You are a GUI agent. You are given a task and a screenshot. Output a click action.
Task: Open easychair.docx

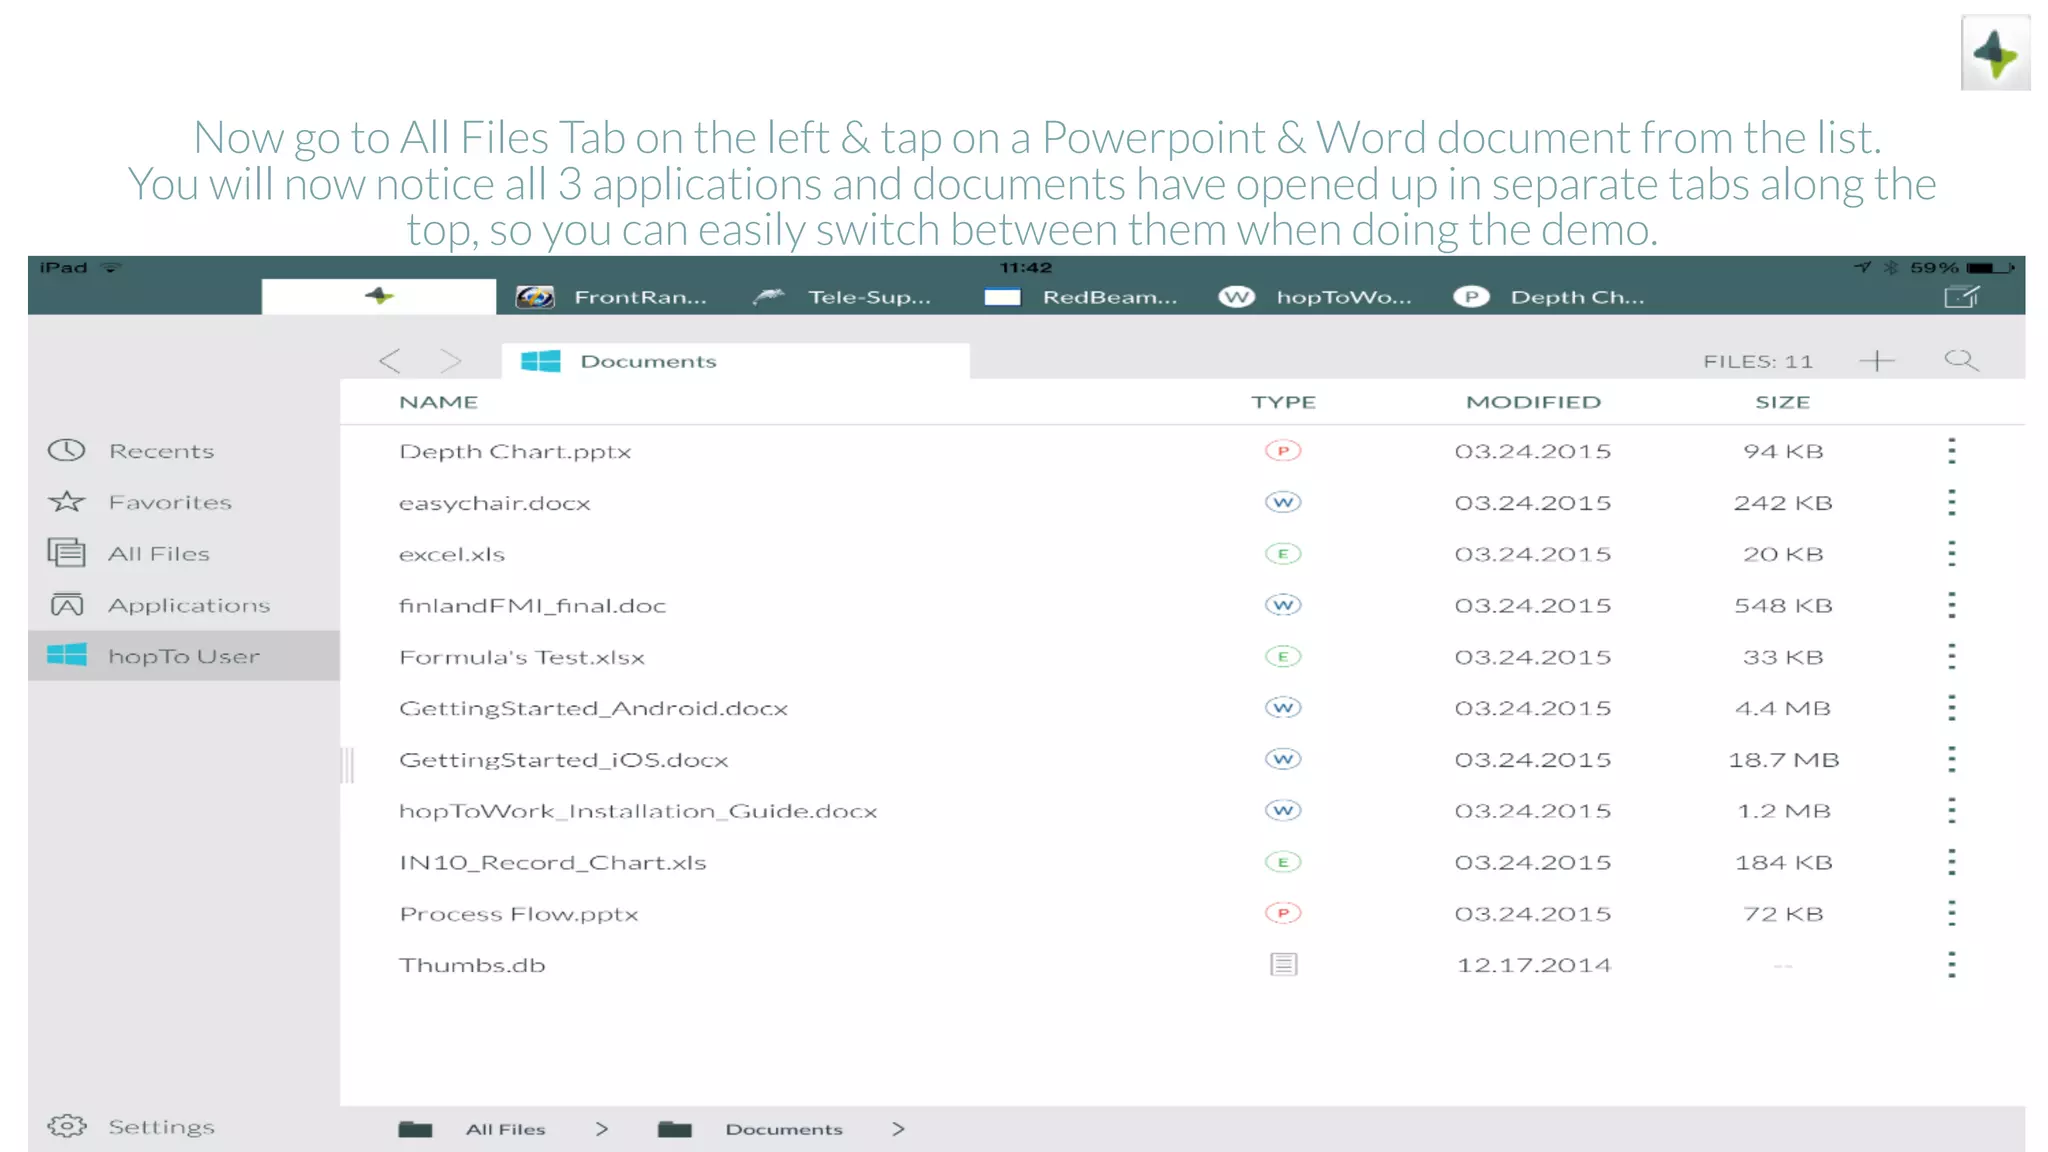[495, 503]
